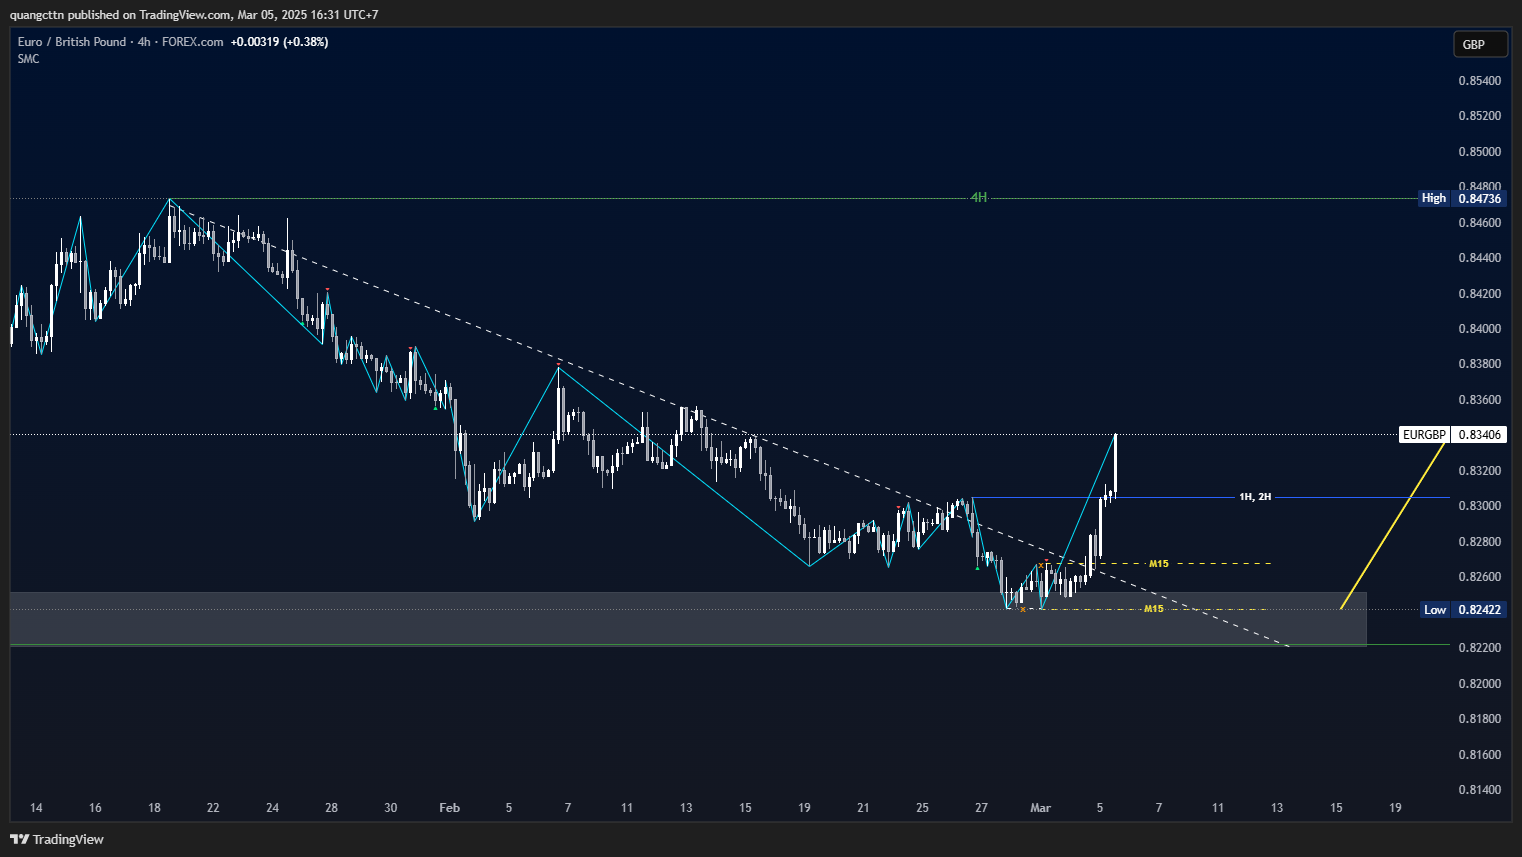Click date 30 on the time axis

point(390,808)
